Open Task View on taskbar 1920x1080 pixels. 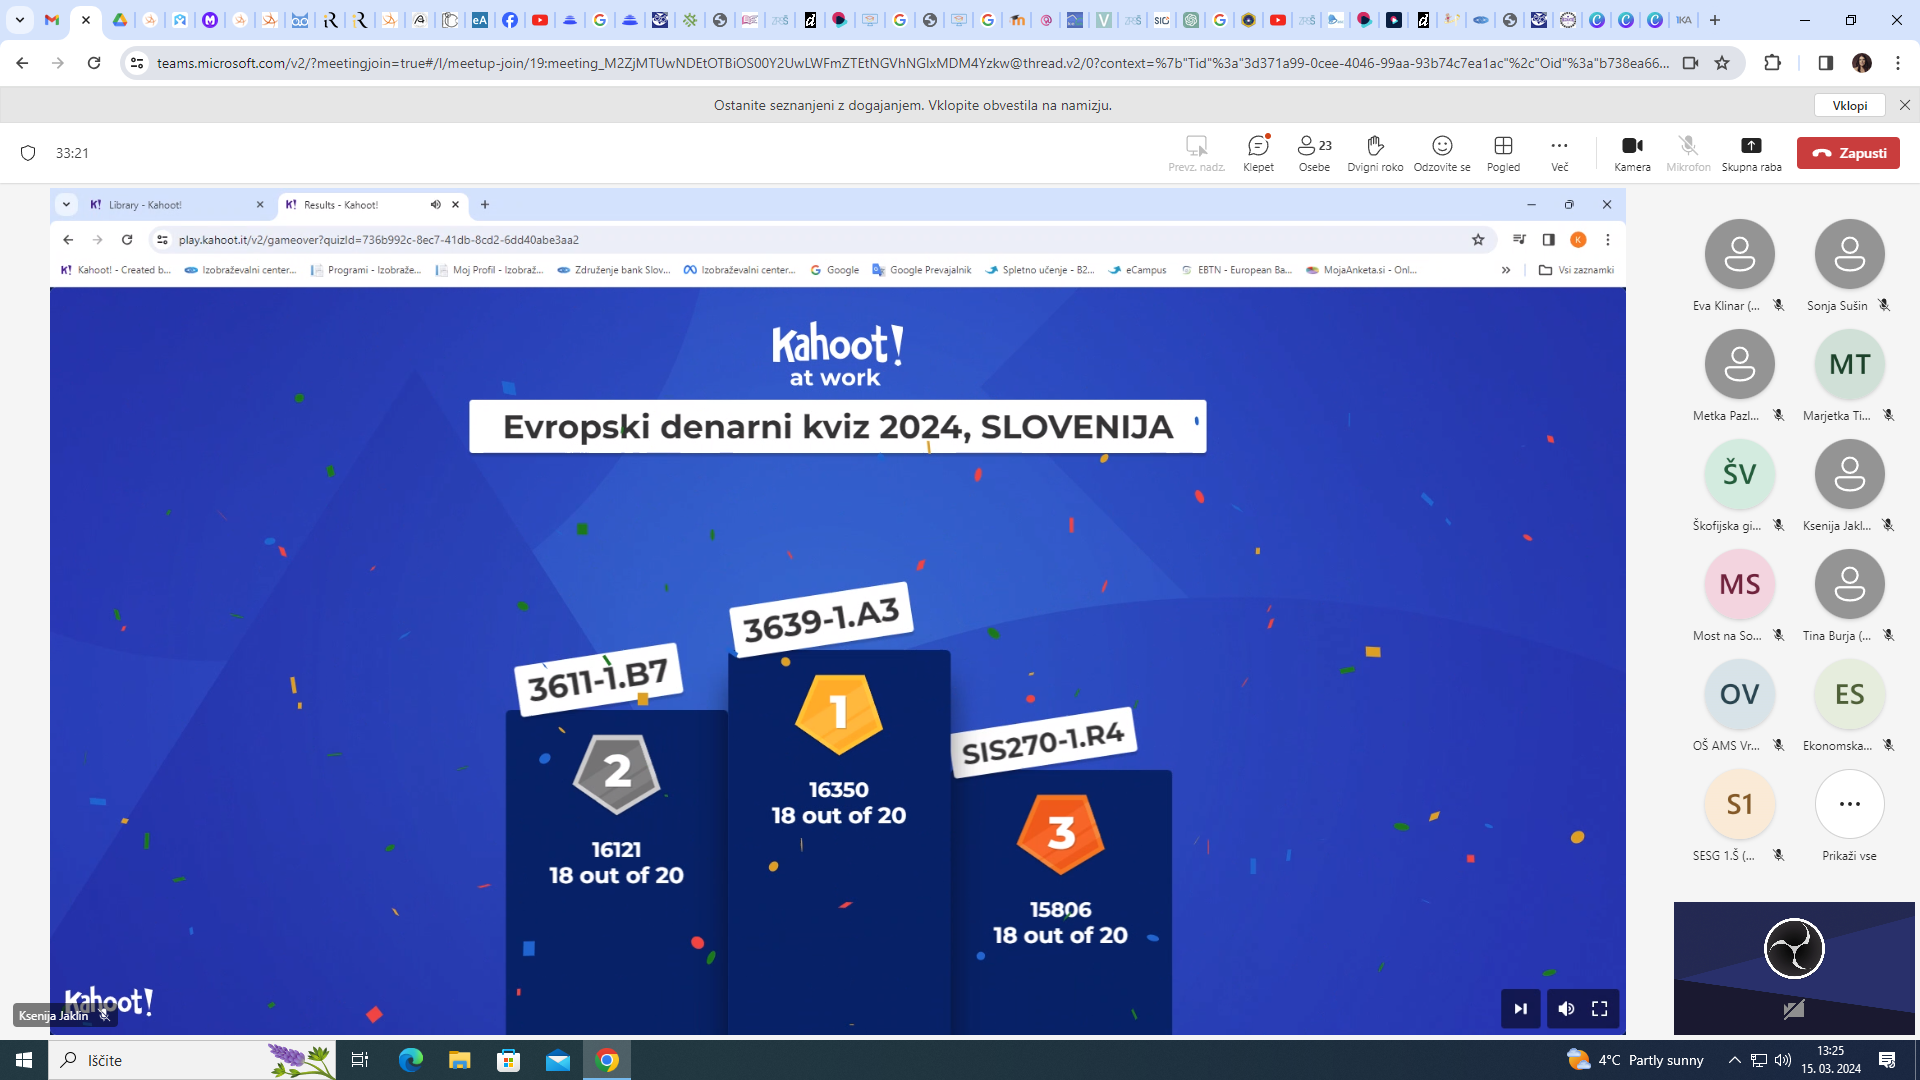[x=360, y=1060]
